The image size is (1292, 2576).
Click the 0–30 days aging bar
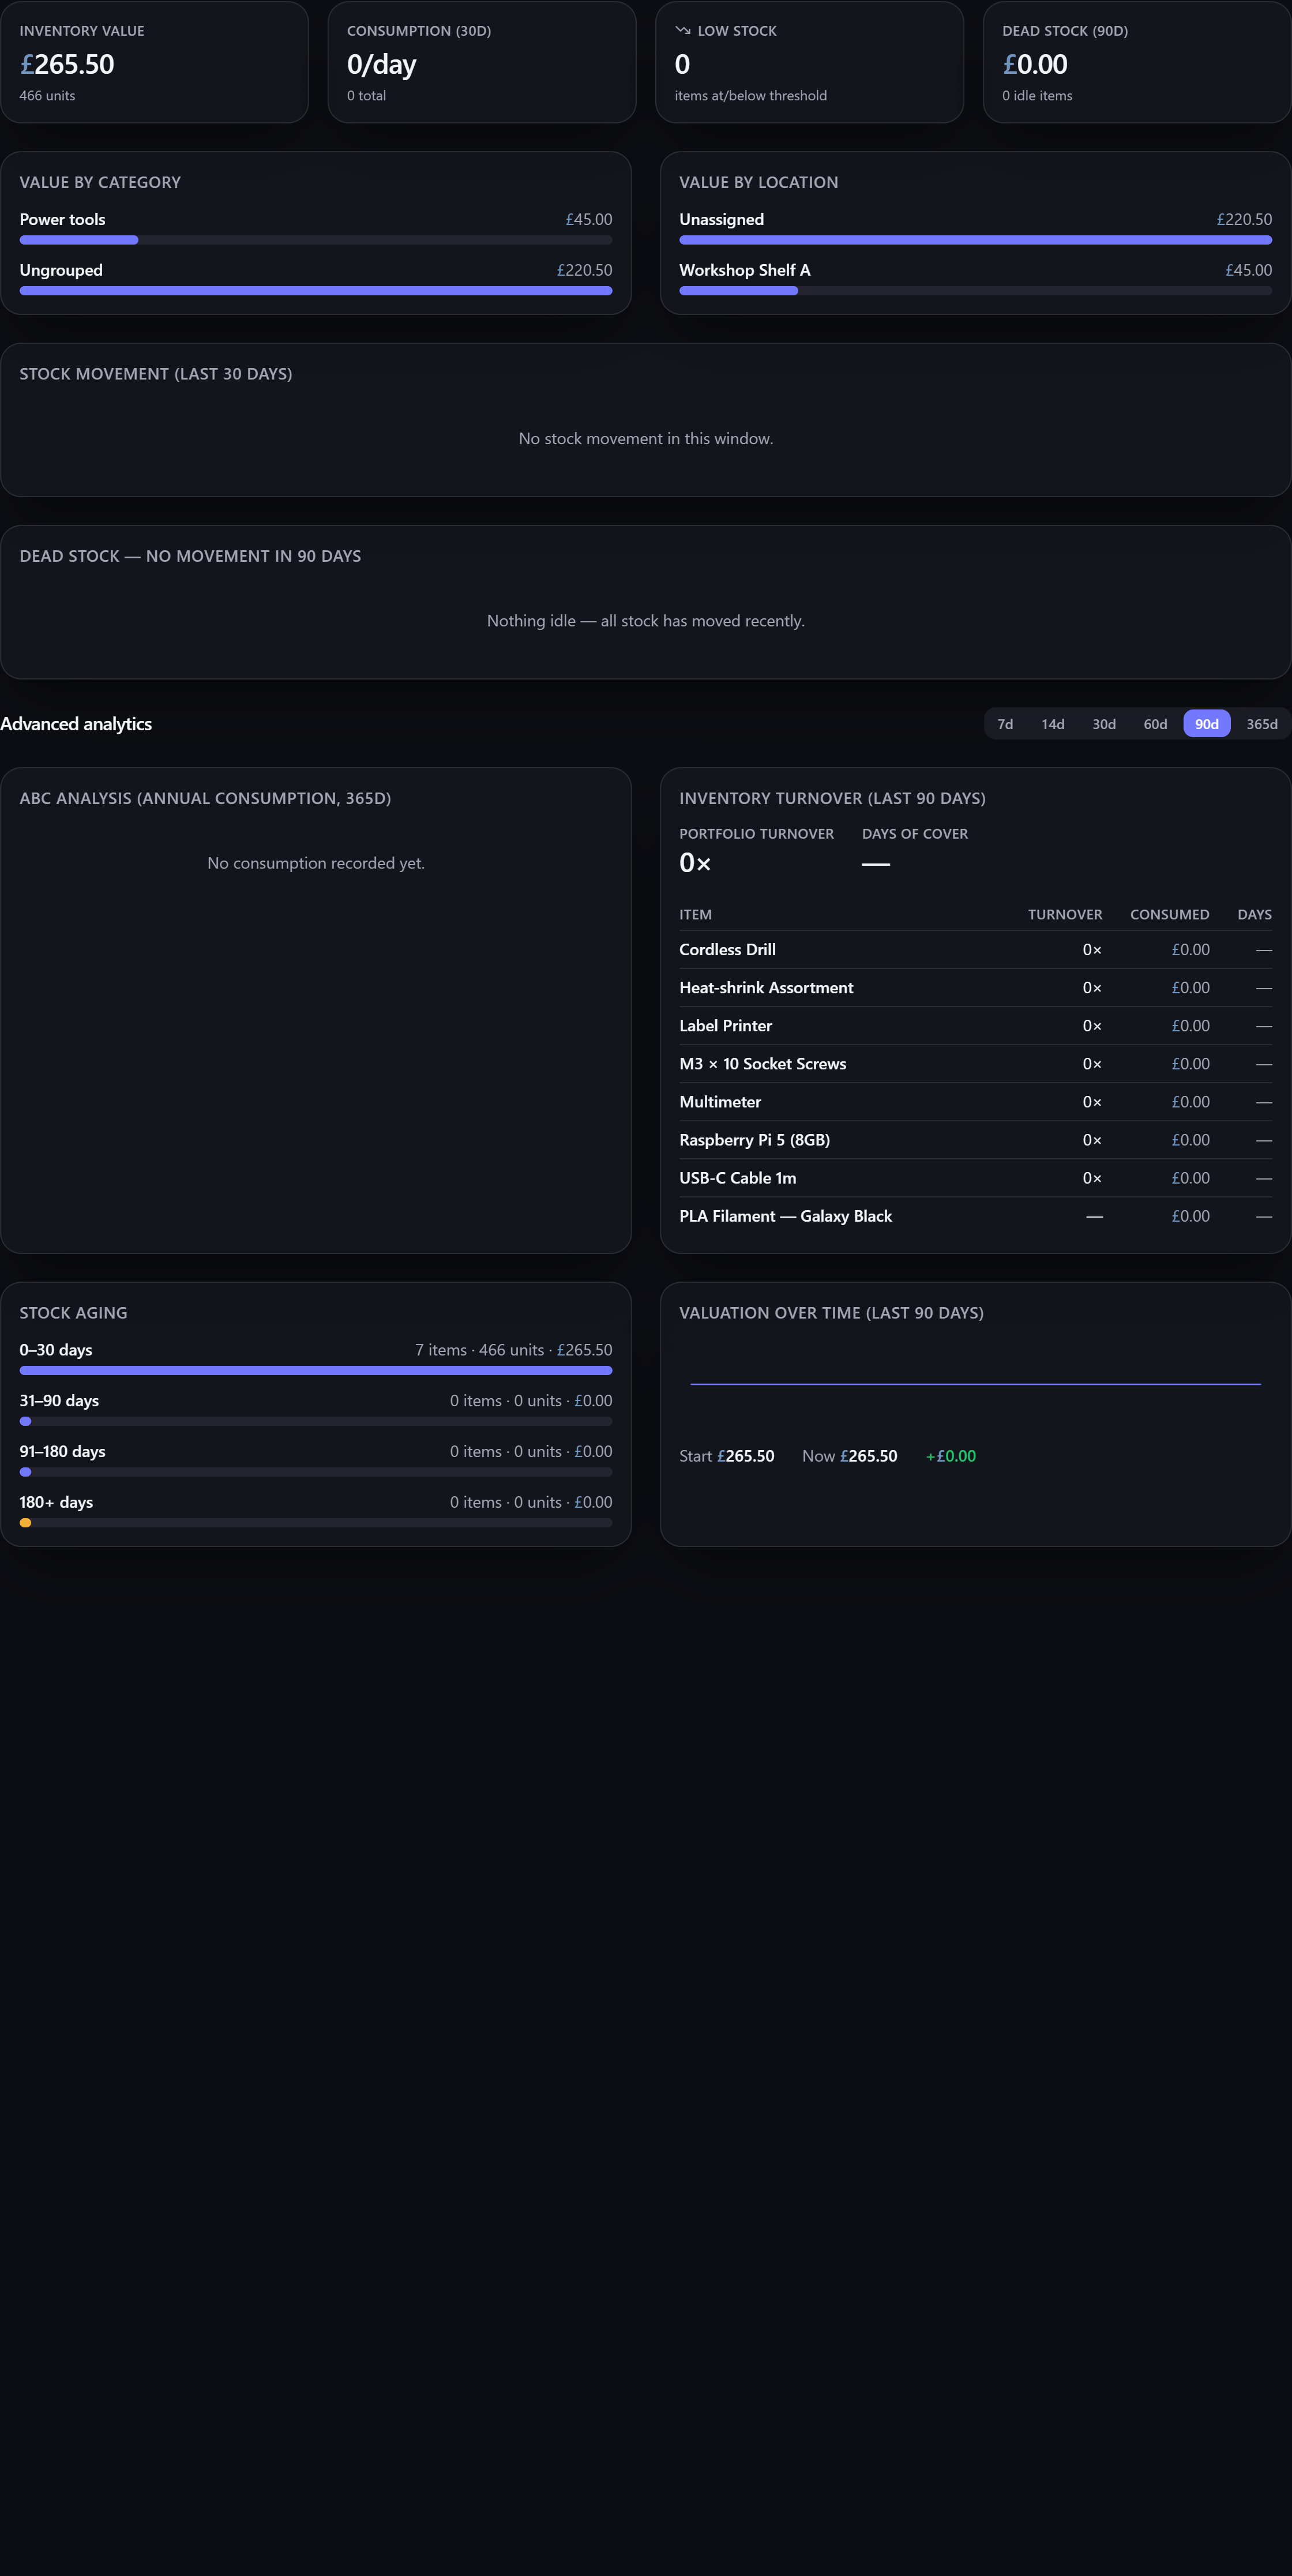(316, 1371)
